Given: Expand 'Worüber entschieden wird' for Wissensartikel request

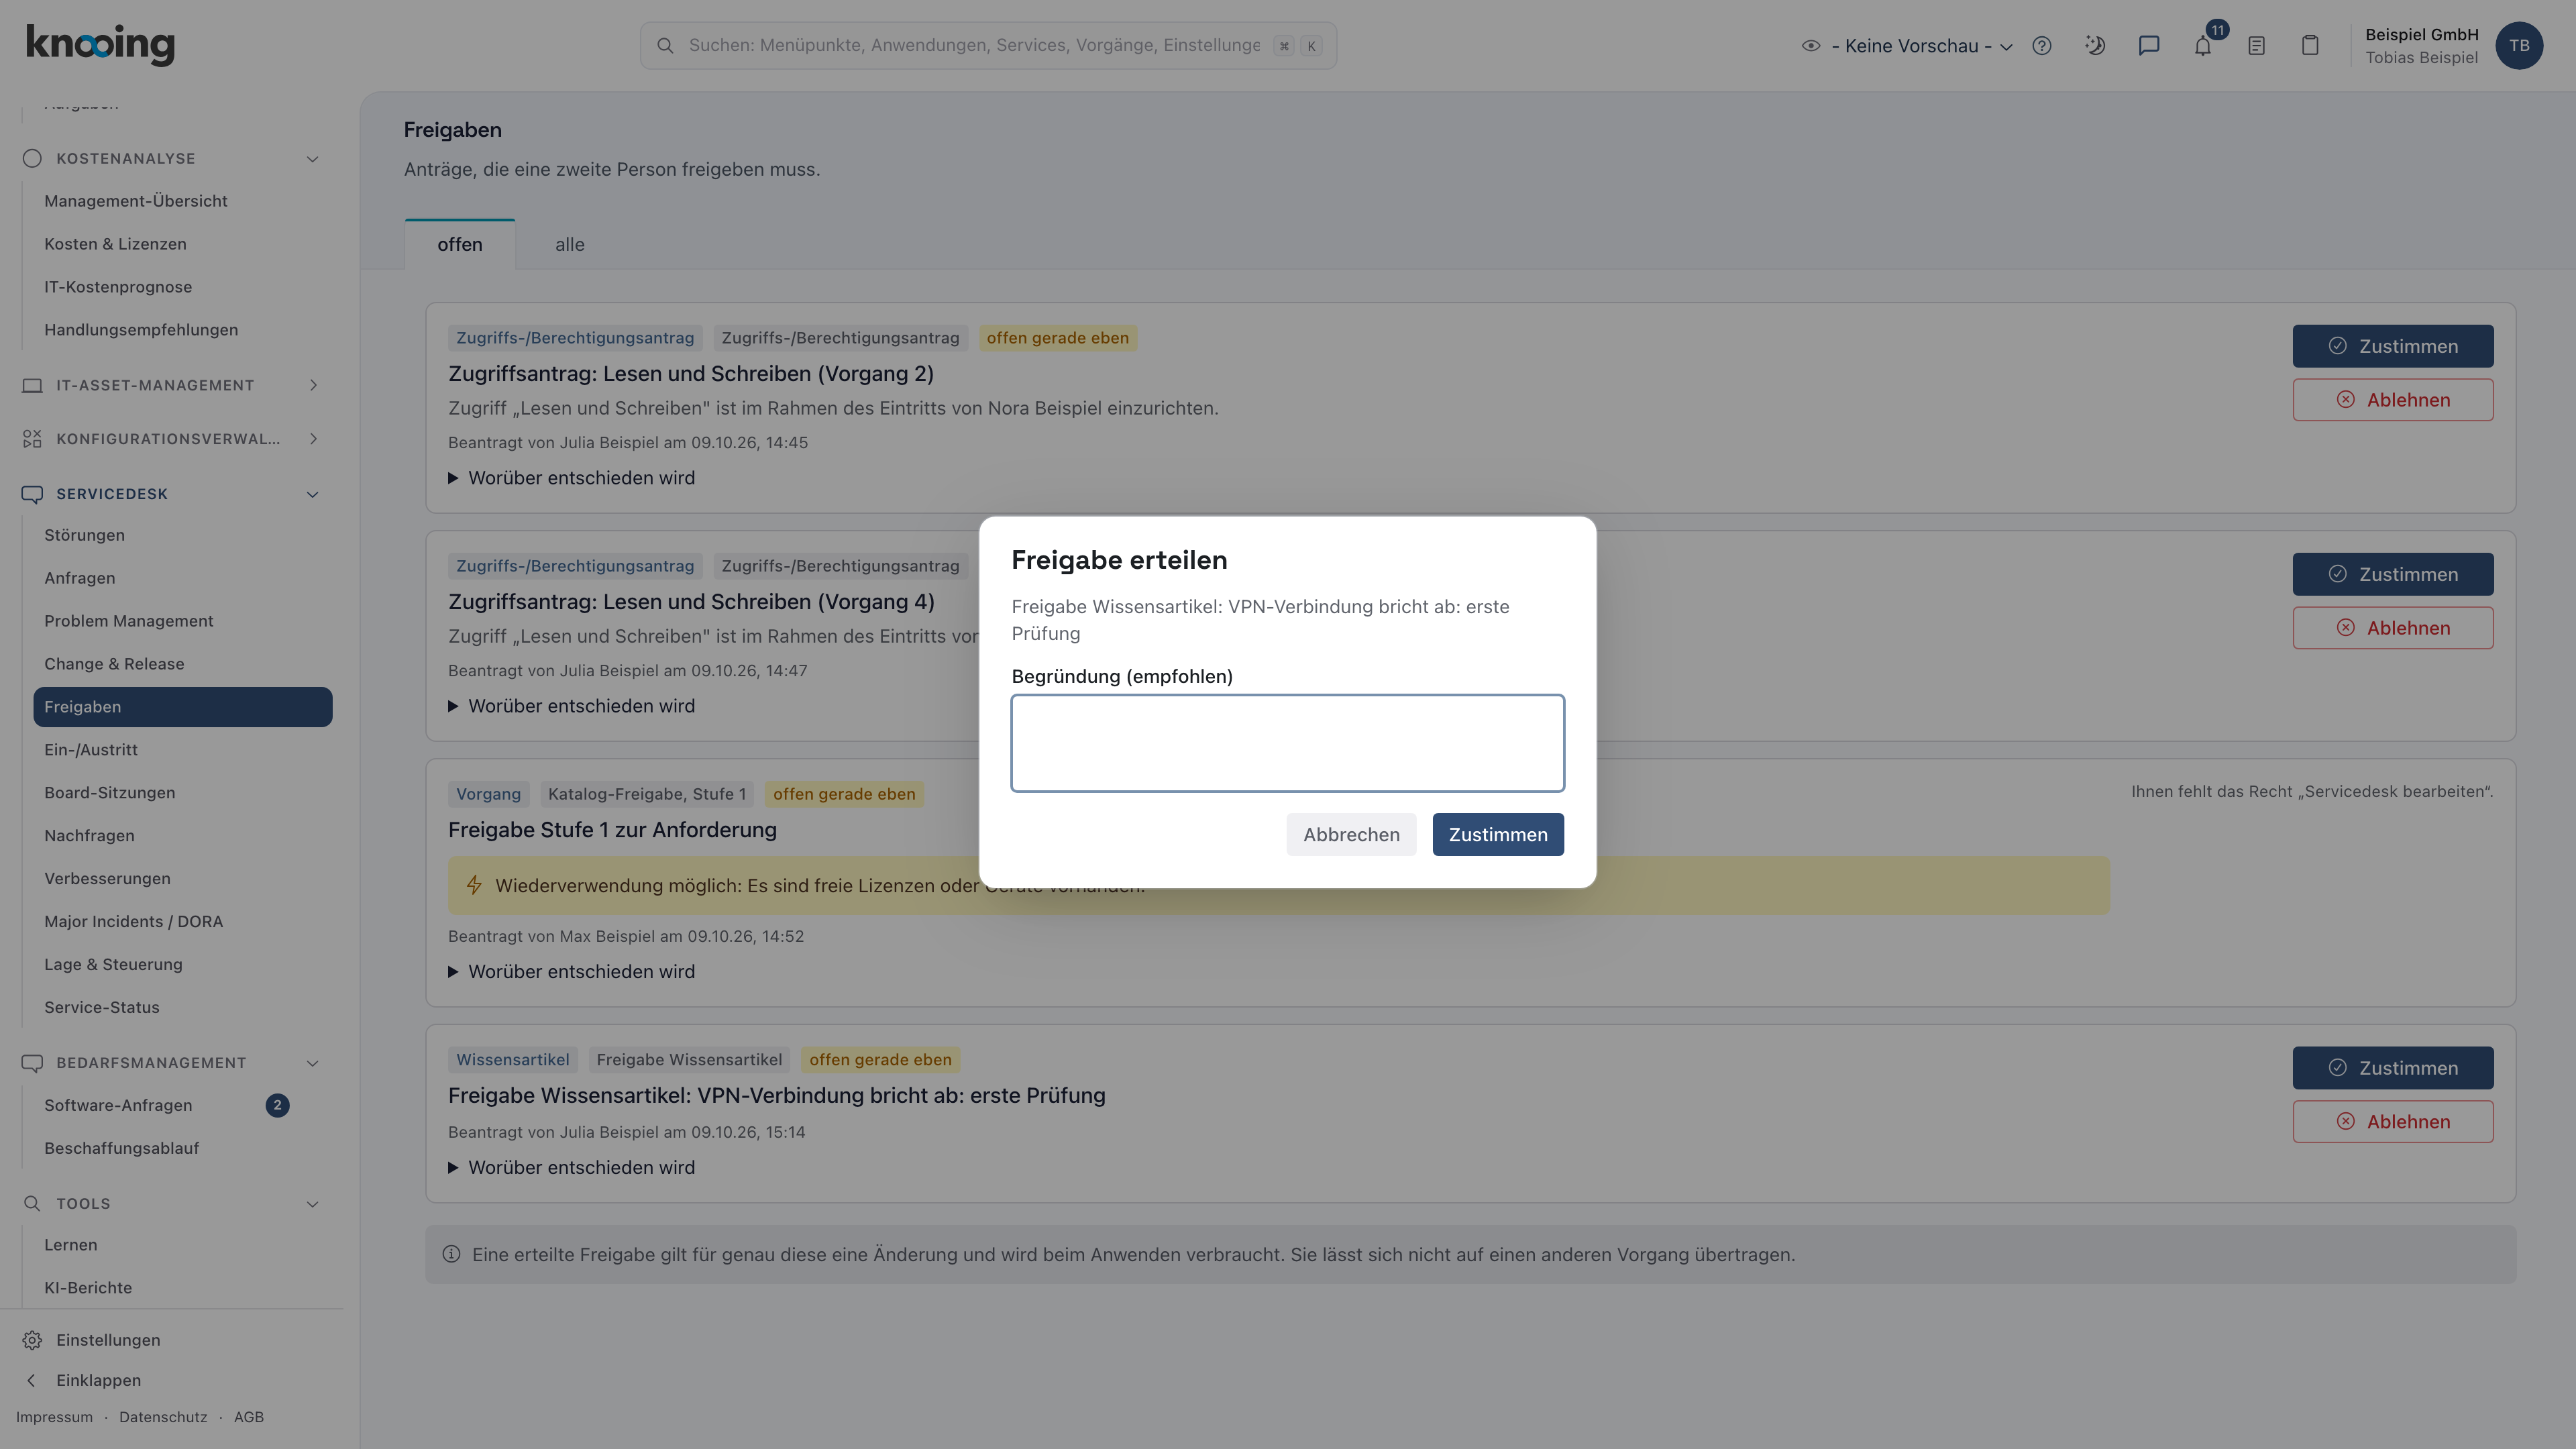Looking at the screenshot, I should pos(571,1168).
